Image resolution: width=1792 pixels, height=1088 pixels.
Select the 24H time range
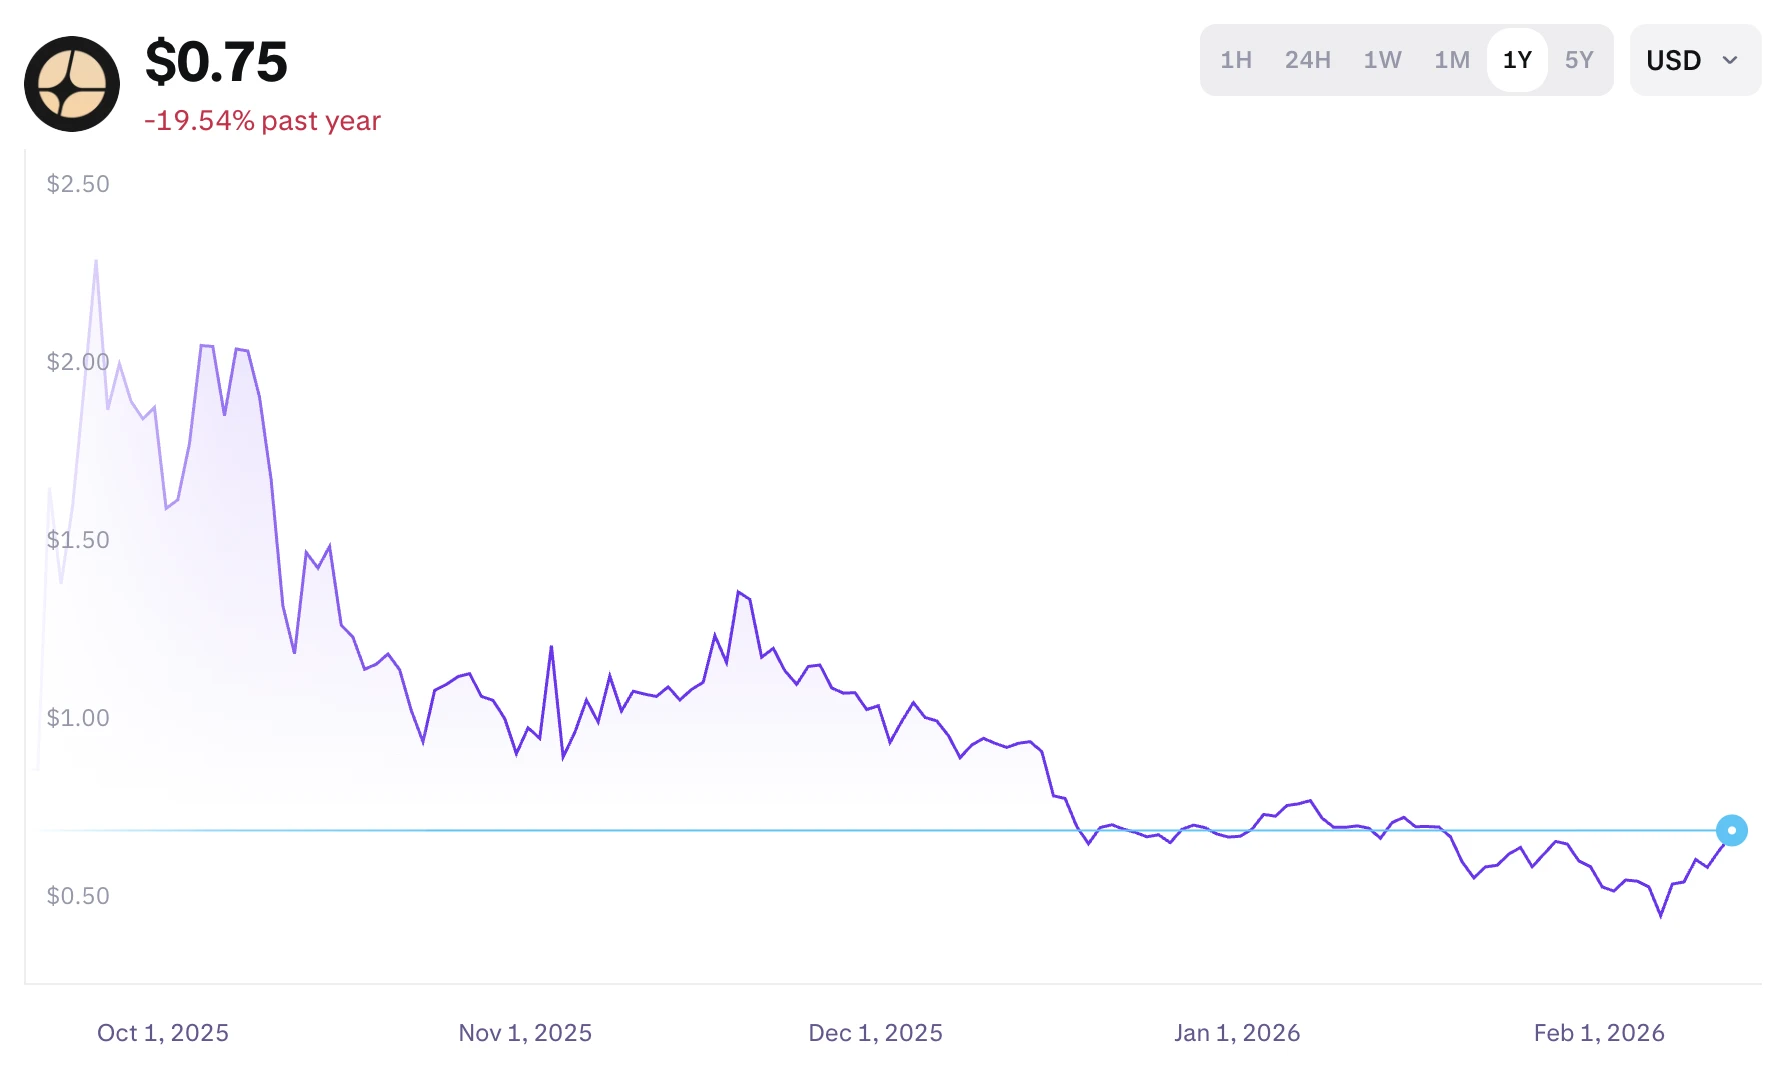(x=1307, y=60)
